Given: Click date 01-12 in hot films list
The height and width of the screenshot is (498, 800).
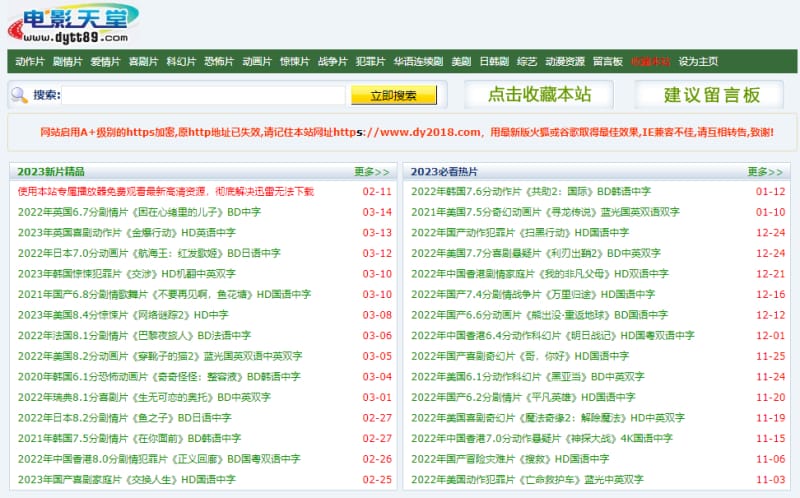Looking at the screenshot, I should point(770,192).
